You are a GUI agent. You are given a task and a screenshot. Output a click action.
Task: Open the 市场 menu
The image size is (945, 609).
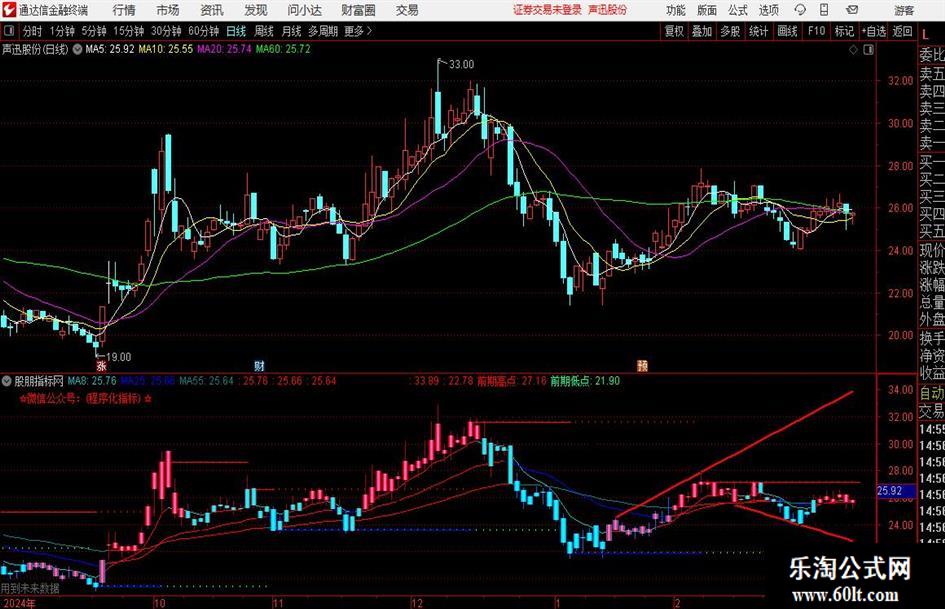[x=168, y=10]
